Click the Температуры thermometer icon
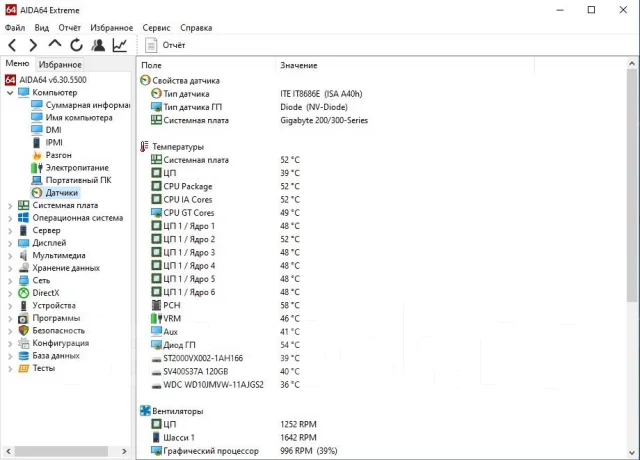The image size is (640, 460). pyautogui.click(x=144, y=147)
